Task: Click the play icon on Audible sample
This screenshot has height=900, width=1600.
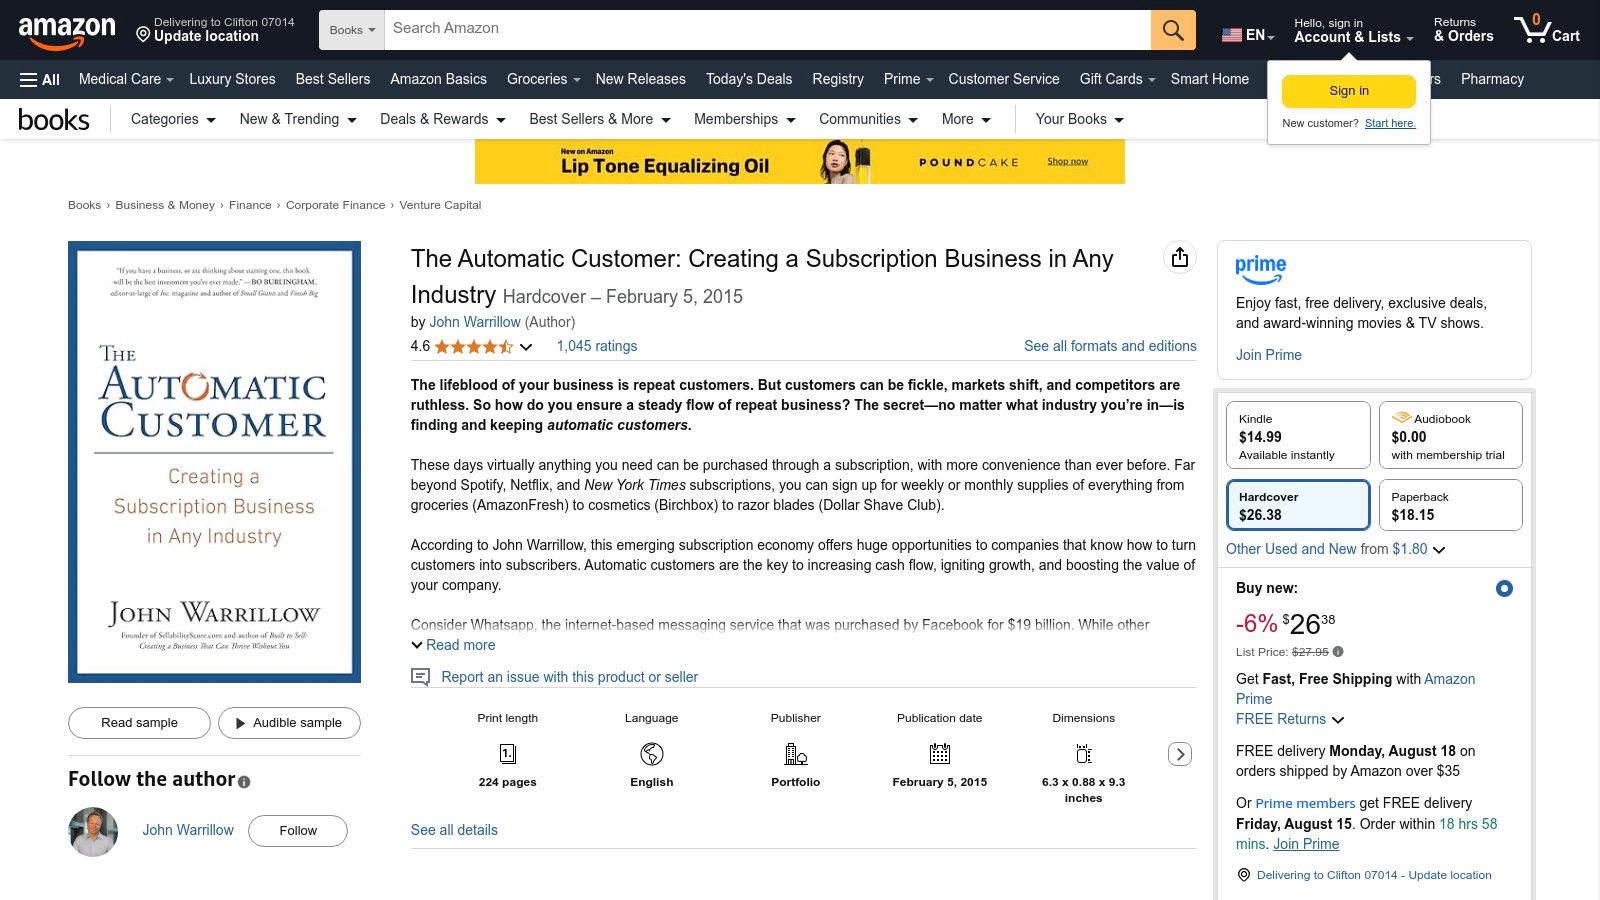Action: (240, 723)
